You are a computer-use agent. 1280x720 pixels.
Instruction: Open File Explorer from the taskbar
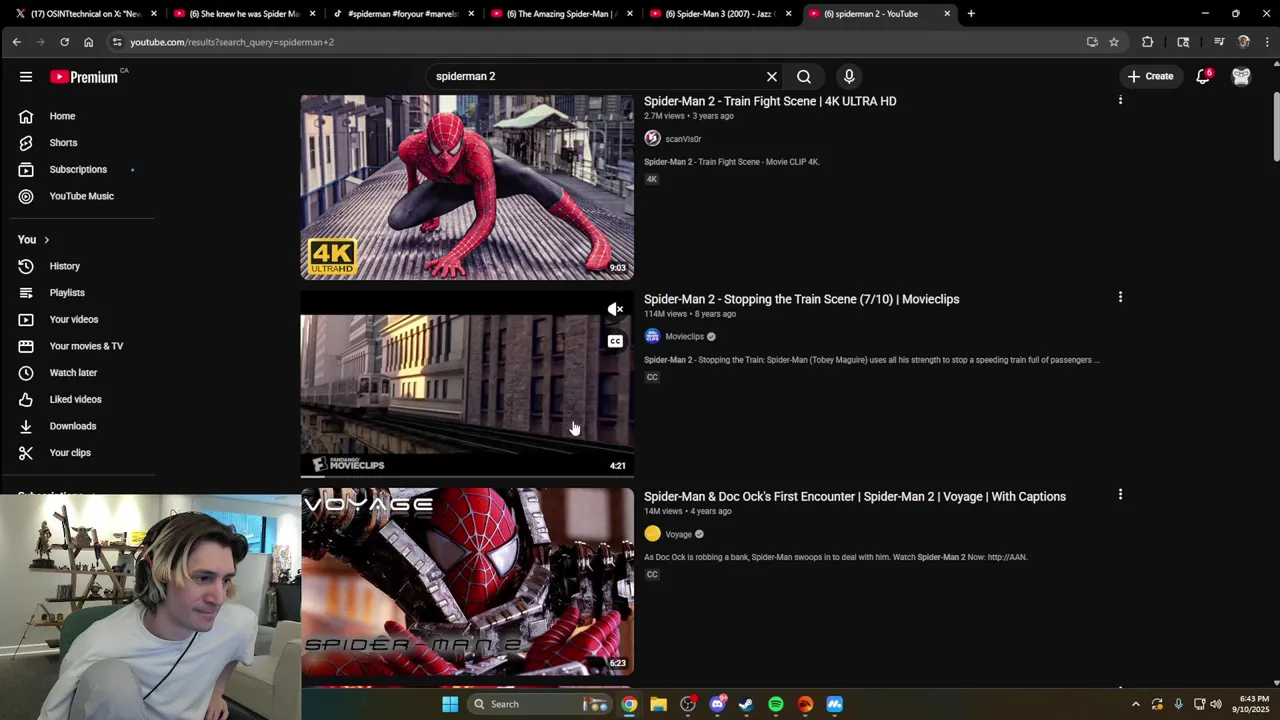click(658, 704)
